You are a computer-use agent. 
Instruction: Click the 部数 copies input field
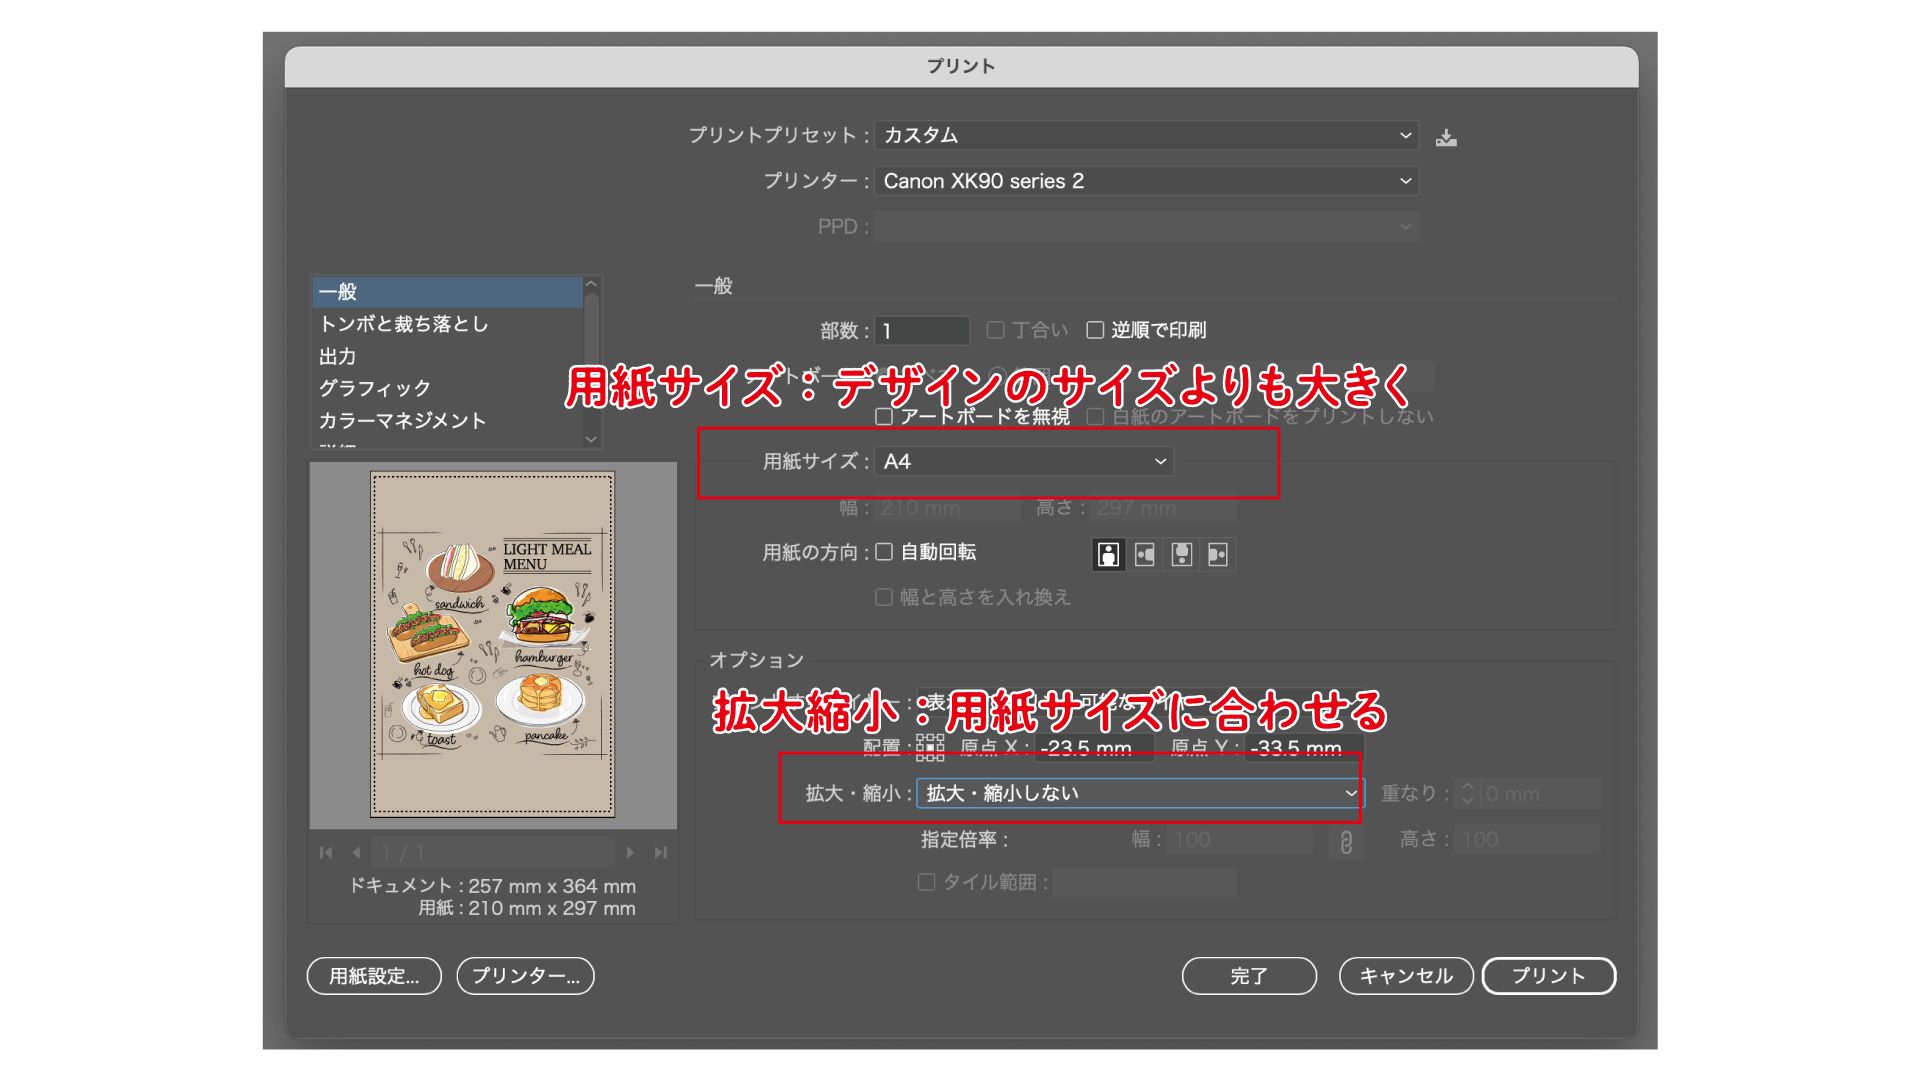coord(921,331)
